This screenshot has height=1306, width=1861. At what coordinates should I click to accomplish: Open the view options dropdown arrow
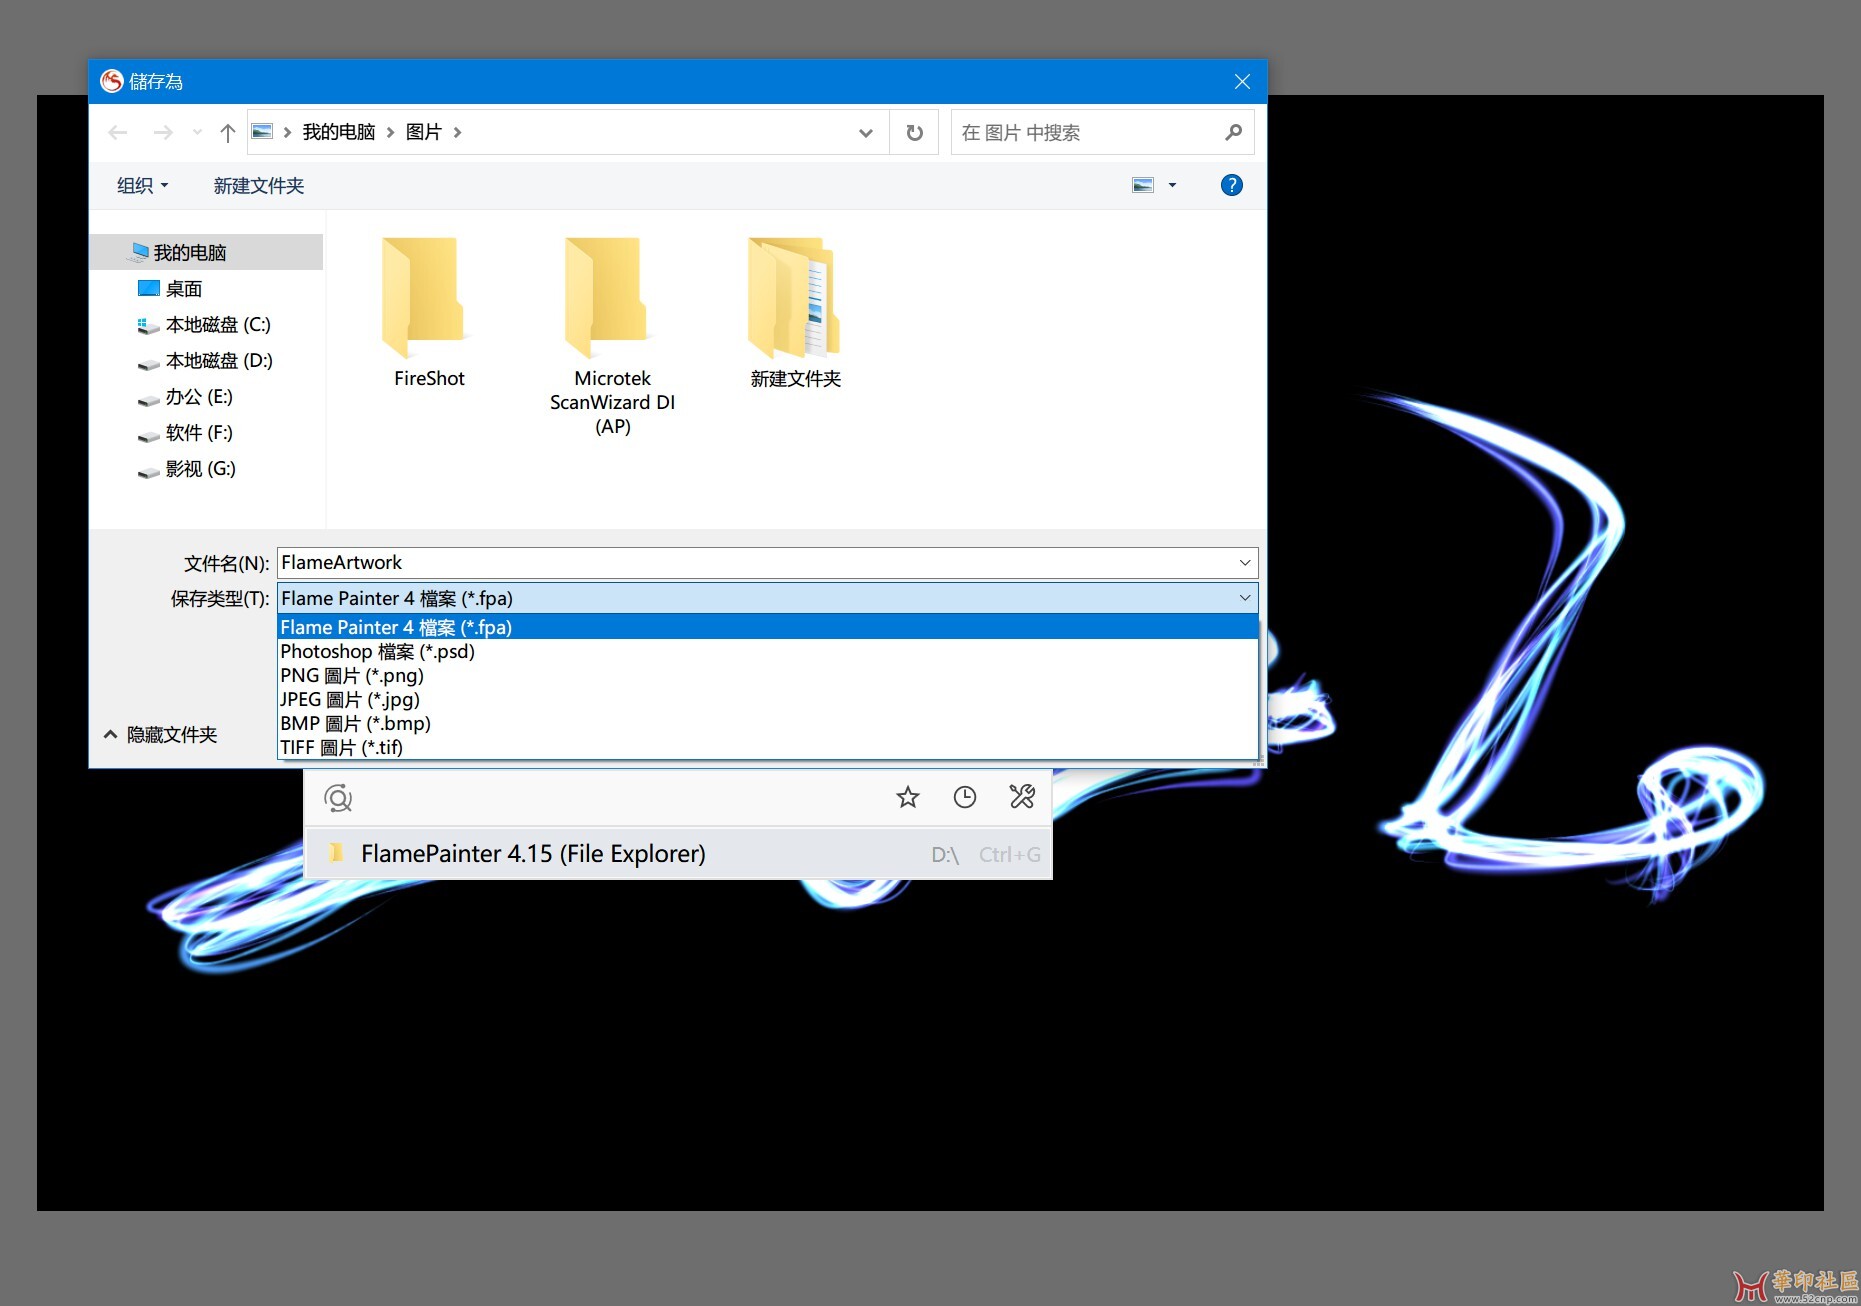tap(1172, 185)
